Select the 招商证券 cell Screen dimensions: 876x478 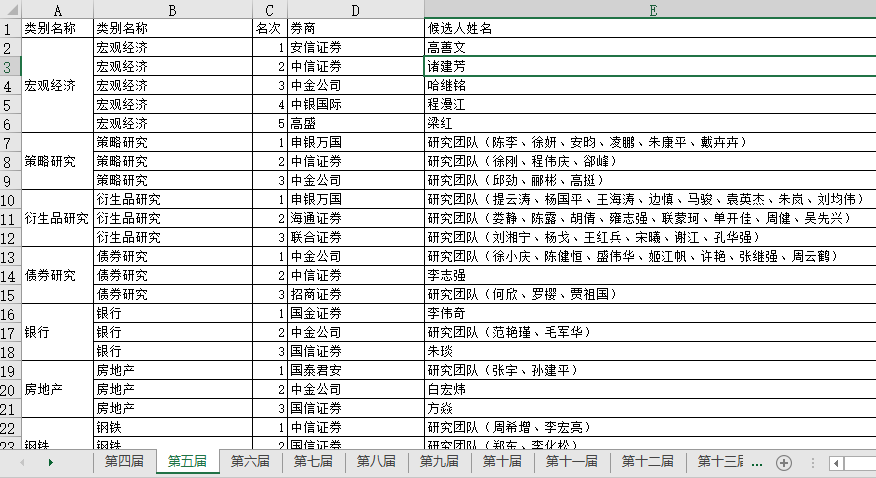(356, 294)
